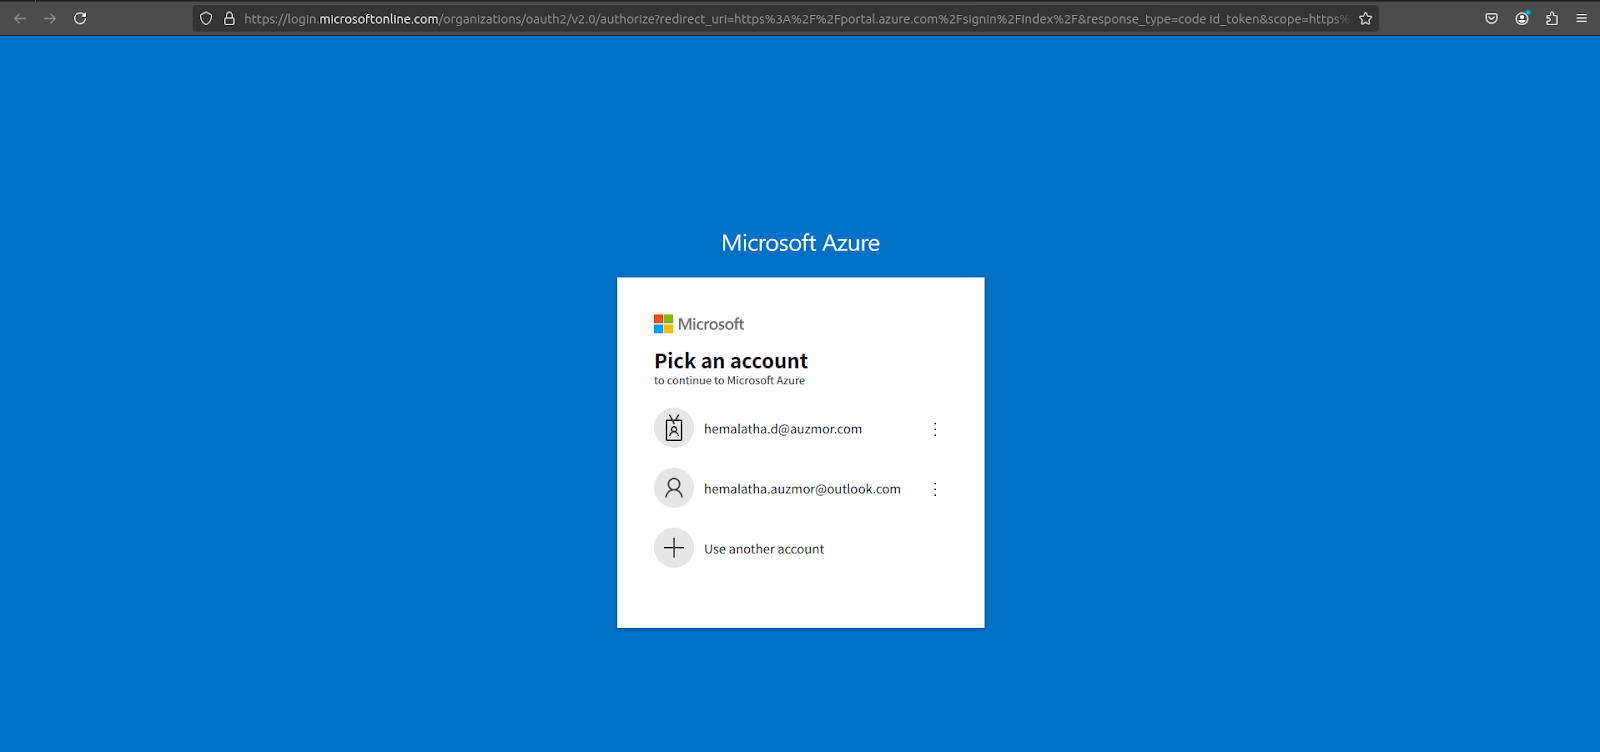Save page to Pocket
This screenshot has height=752, width=1600.
point(1491,18)
